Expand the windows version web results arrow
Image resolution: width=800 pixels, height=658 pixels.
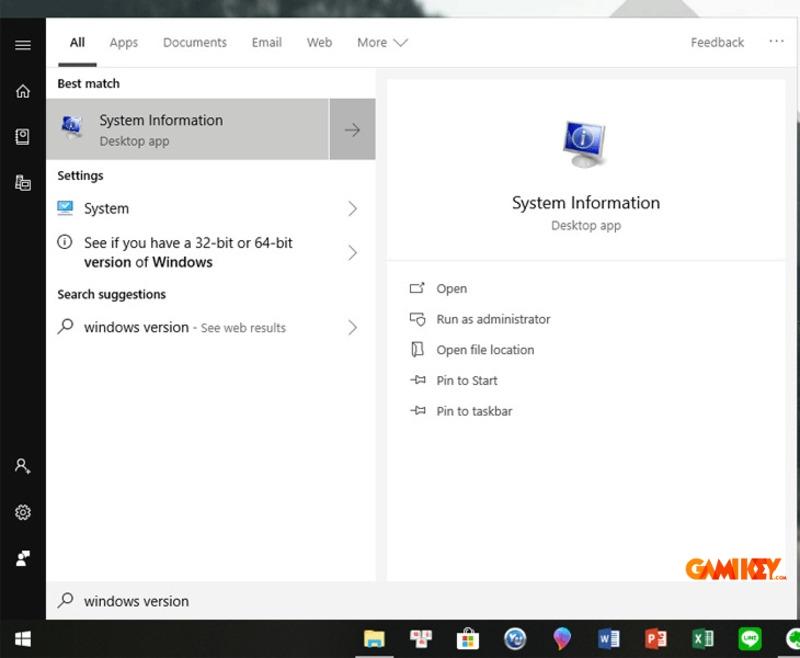point(351,327)
